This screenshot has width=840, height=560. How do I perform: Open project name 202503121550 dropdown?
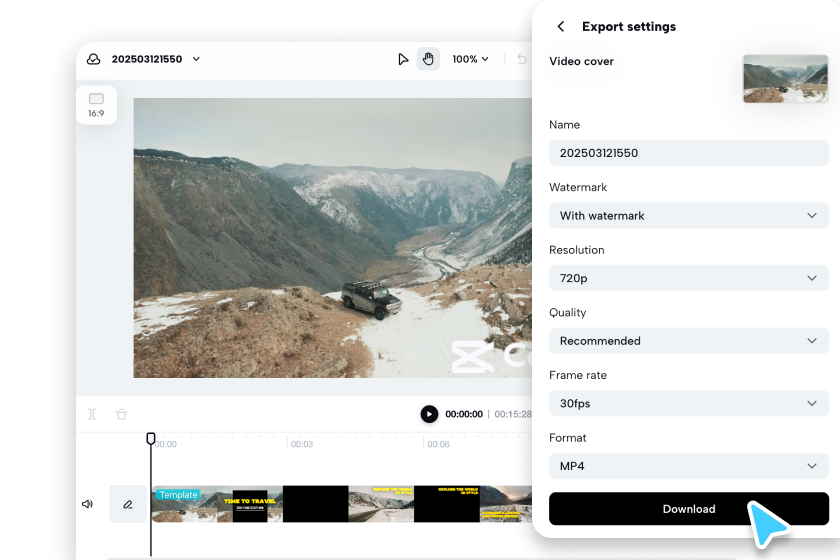[156, 59]
